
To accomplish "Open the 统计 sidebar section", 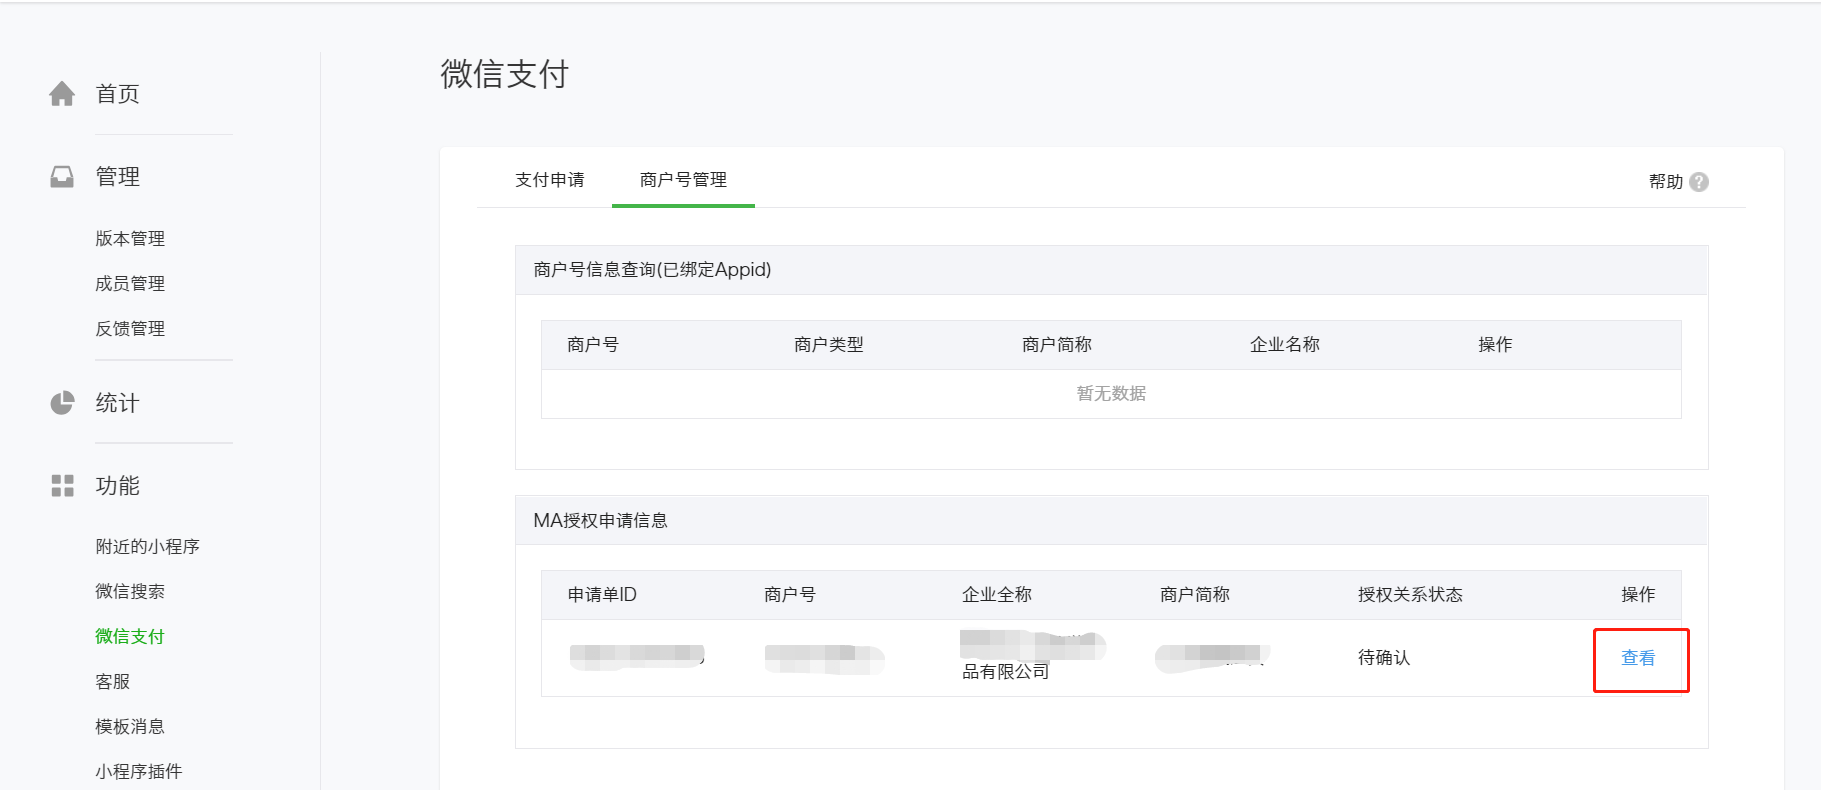I will point(117,403).
